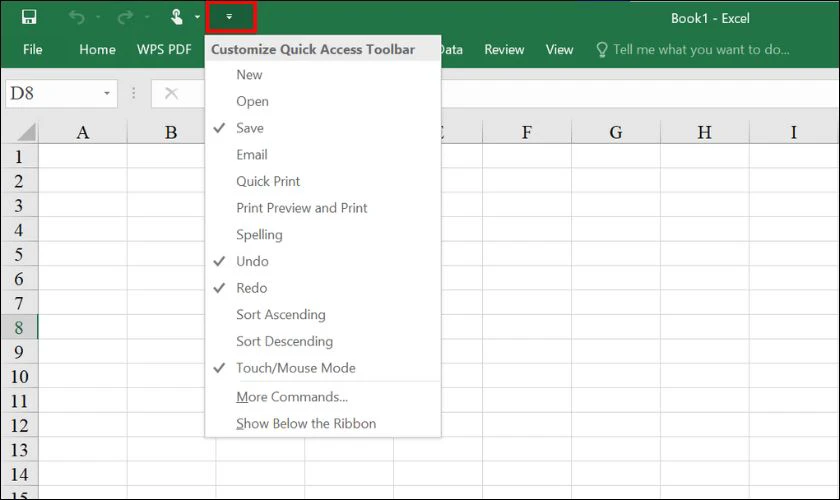Enable New in Quick Access Toolbar menu
Viewport: 840px width, 500px height.
(323, 74)
